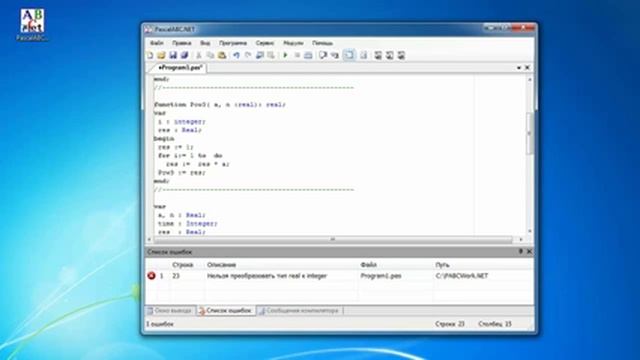640x360 pixels.
Task: Close the error list panel
Action: coord(529,251)
